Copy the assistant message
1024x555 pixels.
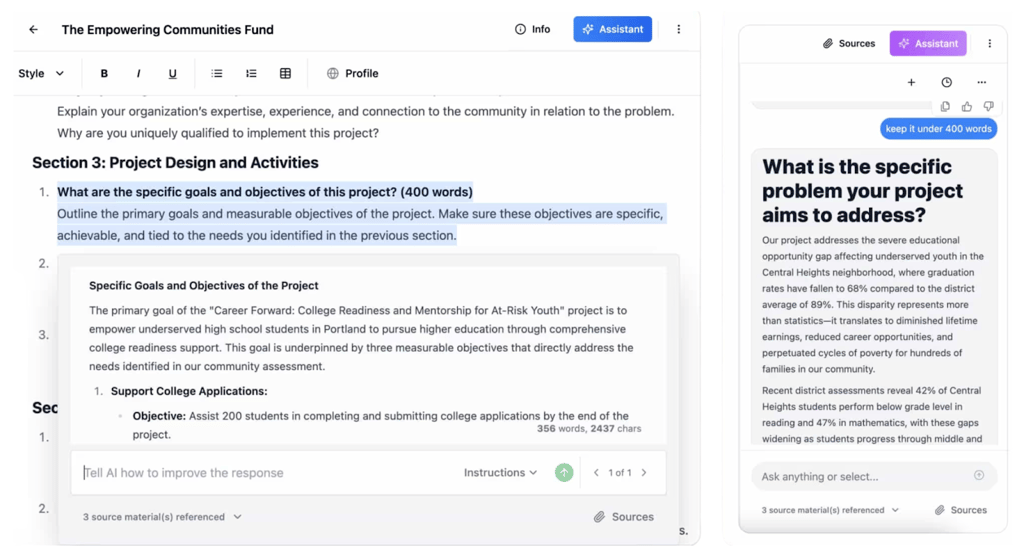pyautogui.click(x=945, y=106)
